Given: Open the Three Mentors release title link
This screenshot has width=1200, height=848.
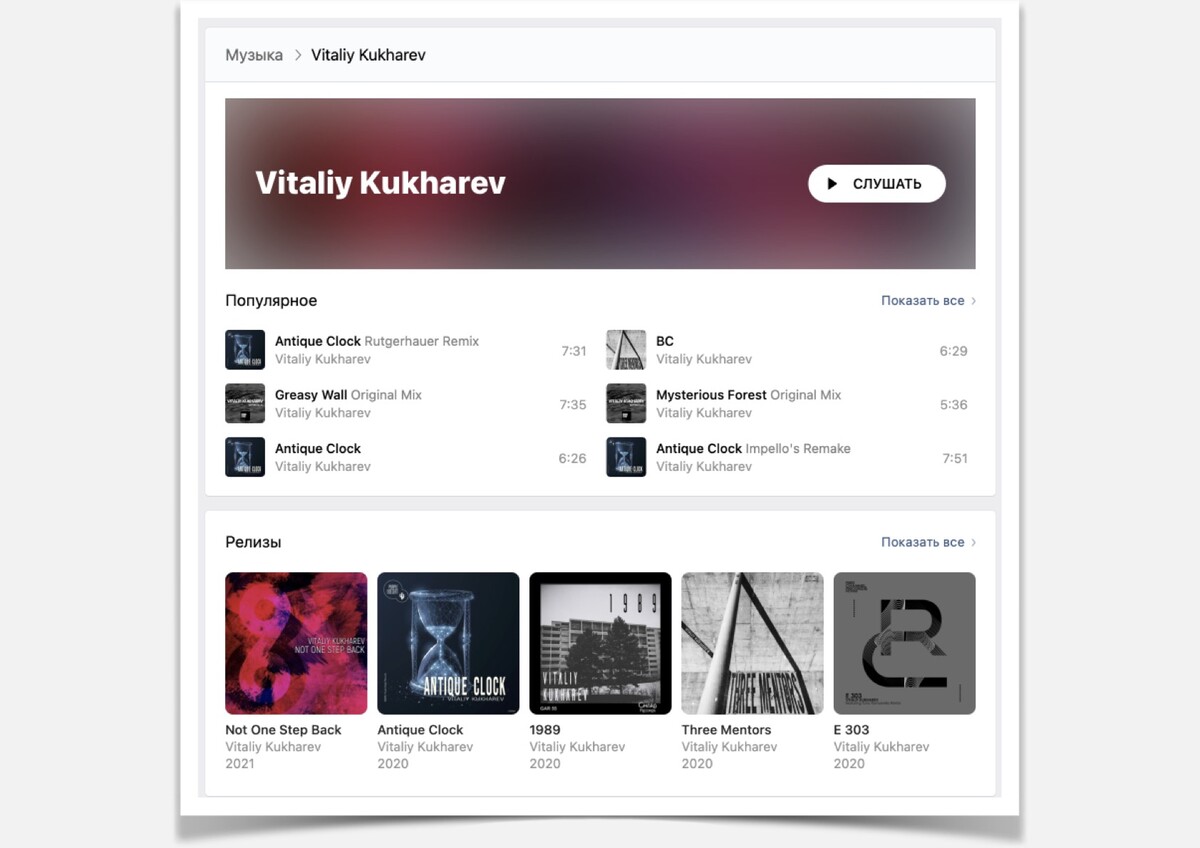Looking at the screenshot, I should [726, 730].
